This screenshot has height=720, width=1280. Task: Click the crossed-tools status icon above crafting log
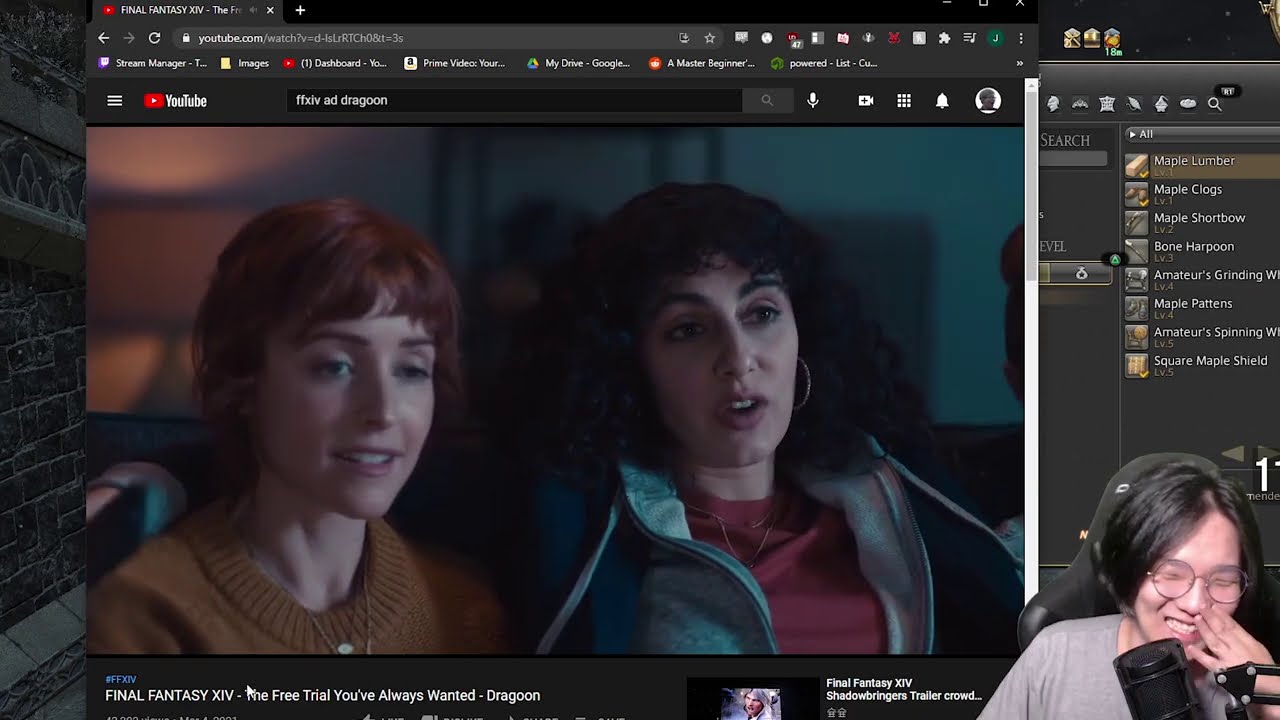click(x=1072, y=39)
